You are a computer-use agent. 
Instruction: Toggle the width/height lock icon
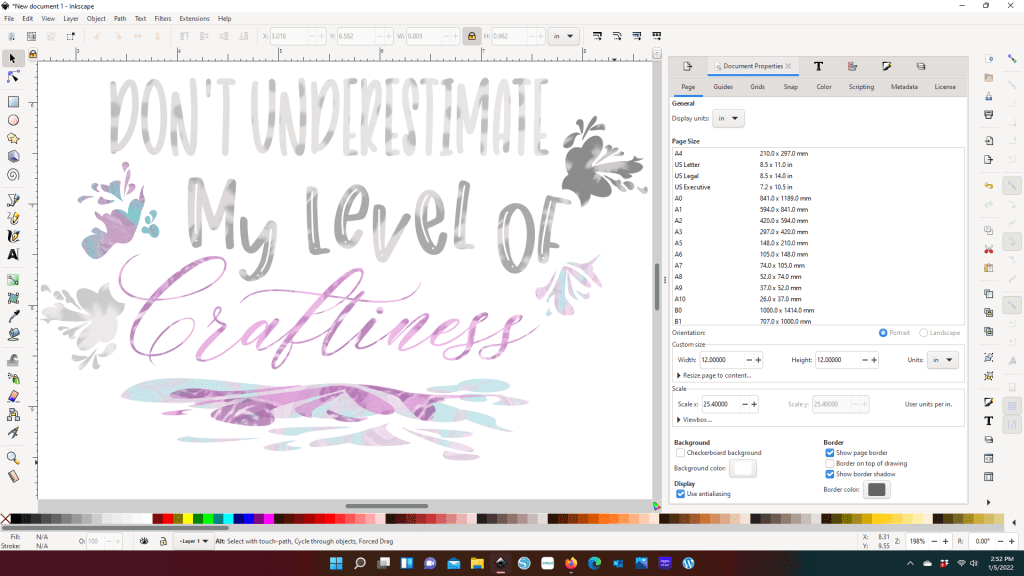pyautogui.click(x=470, y=36)
